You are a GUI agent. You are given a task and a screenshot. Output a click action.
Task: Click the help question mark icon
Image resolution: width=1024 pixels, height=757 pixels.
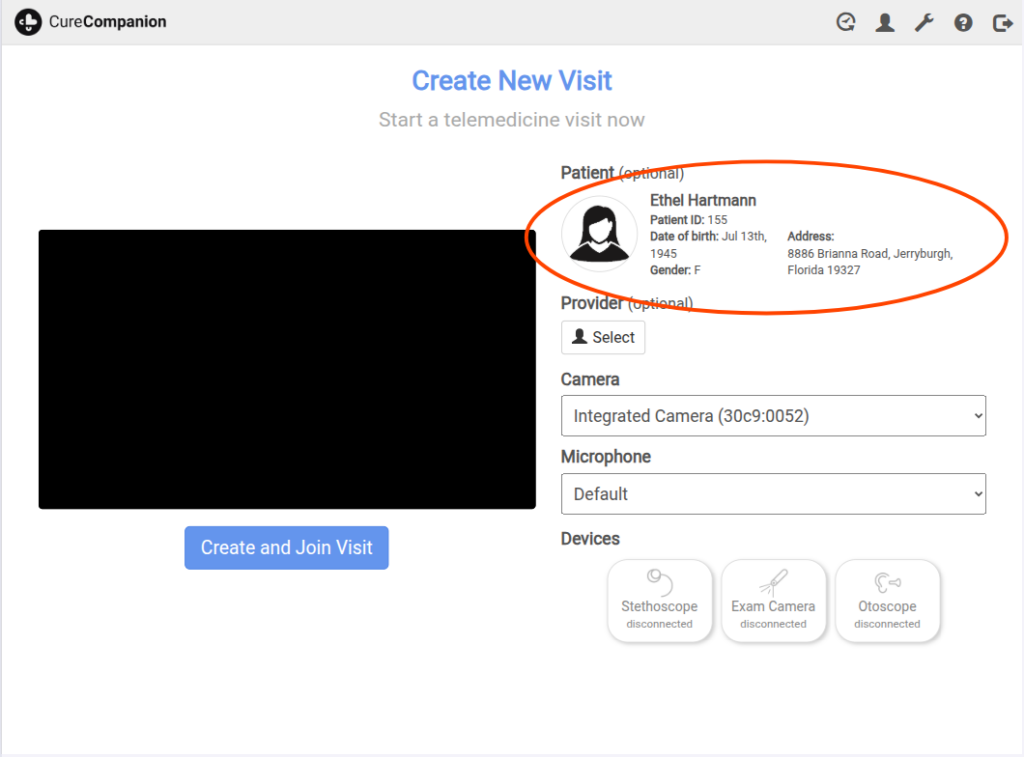pyautogui.click(x=963, y=22)
